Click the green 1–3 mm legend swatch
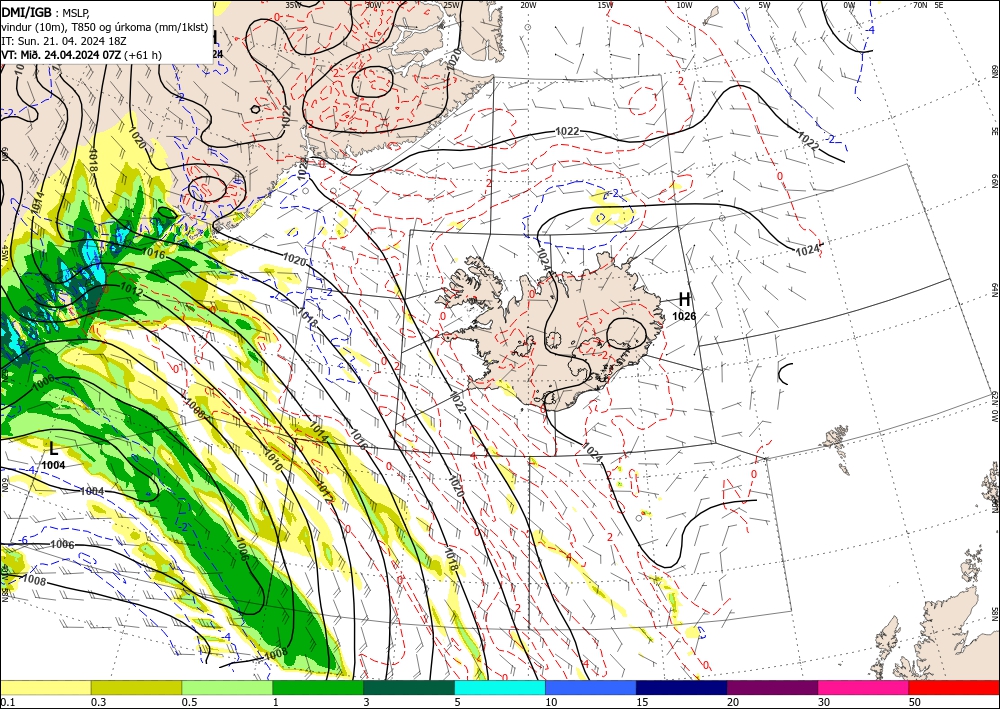 (318, 687)
